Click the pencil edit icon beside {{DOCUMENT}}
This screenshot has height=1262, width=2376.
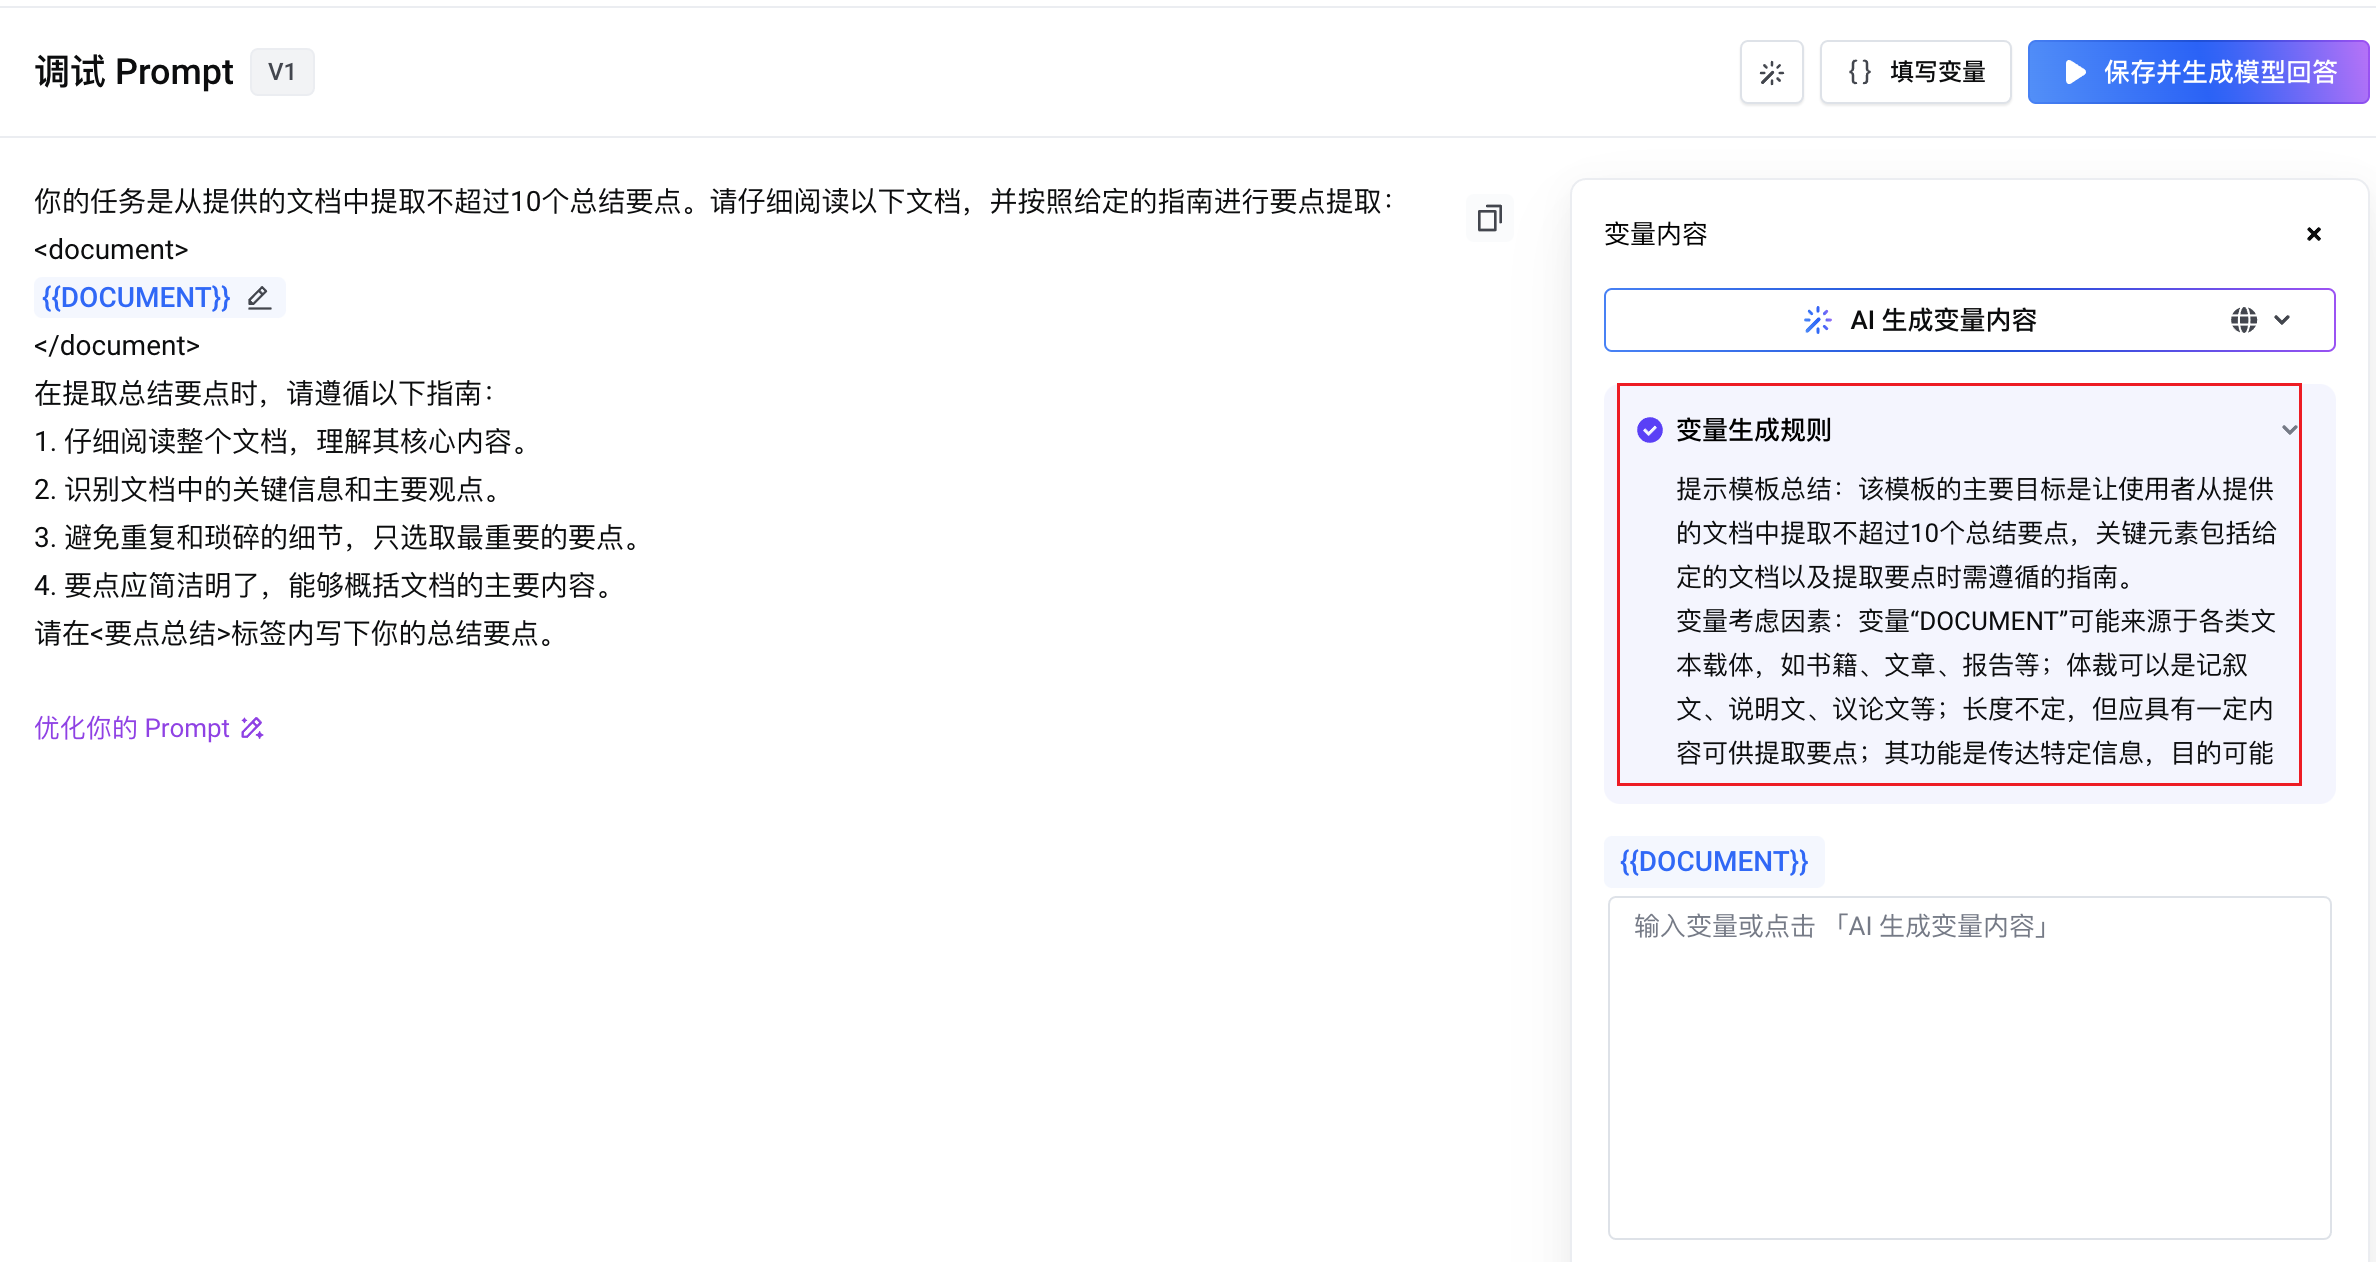point(259,297)
